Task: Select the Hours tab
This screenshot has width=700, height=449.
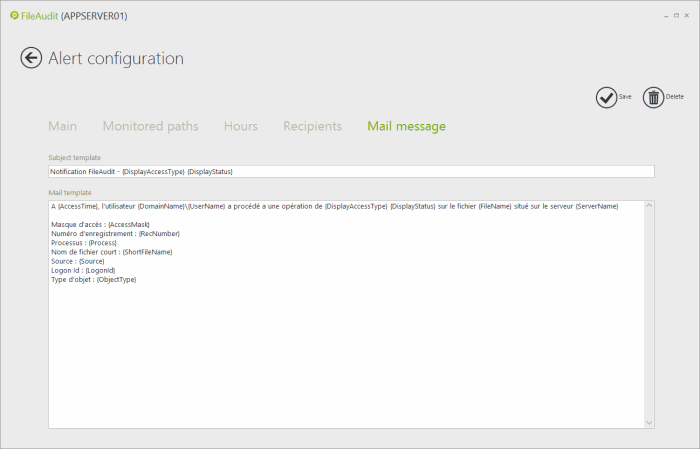Action: point(240,126)
